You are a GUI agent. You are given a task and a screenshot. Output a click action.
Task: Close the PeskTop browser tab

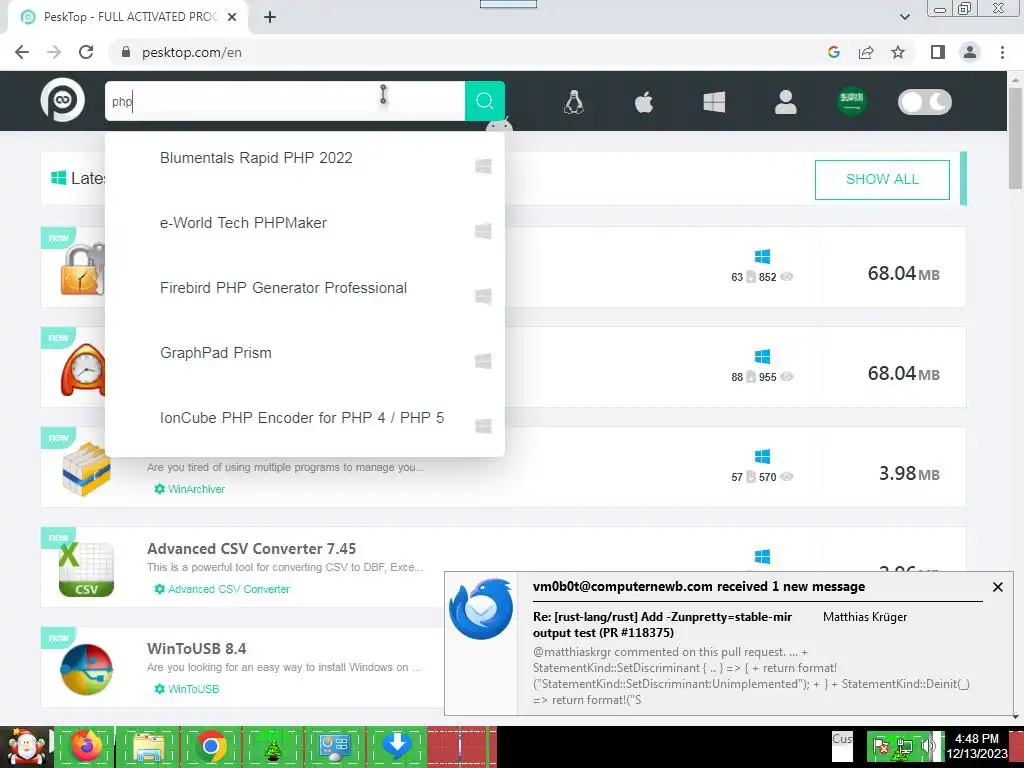(232, 17)
